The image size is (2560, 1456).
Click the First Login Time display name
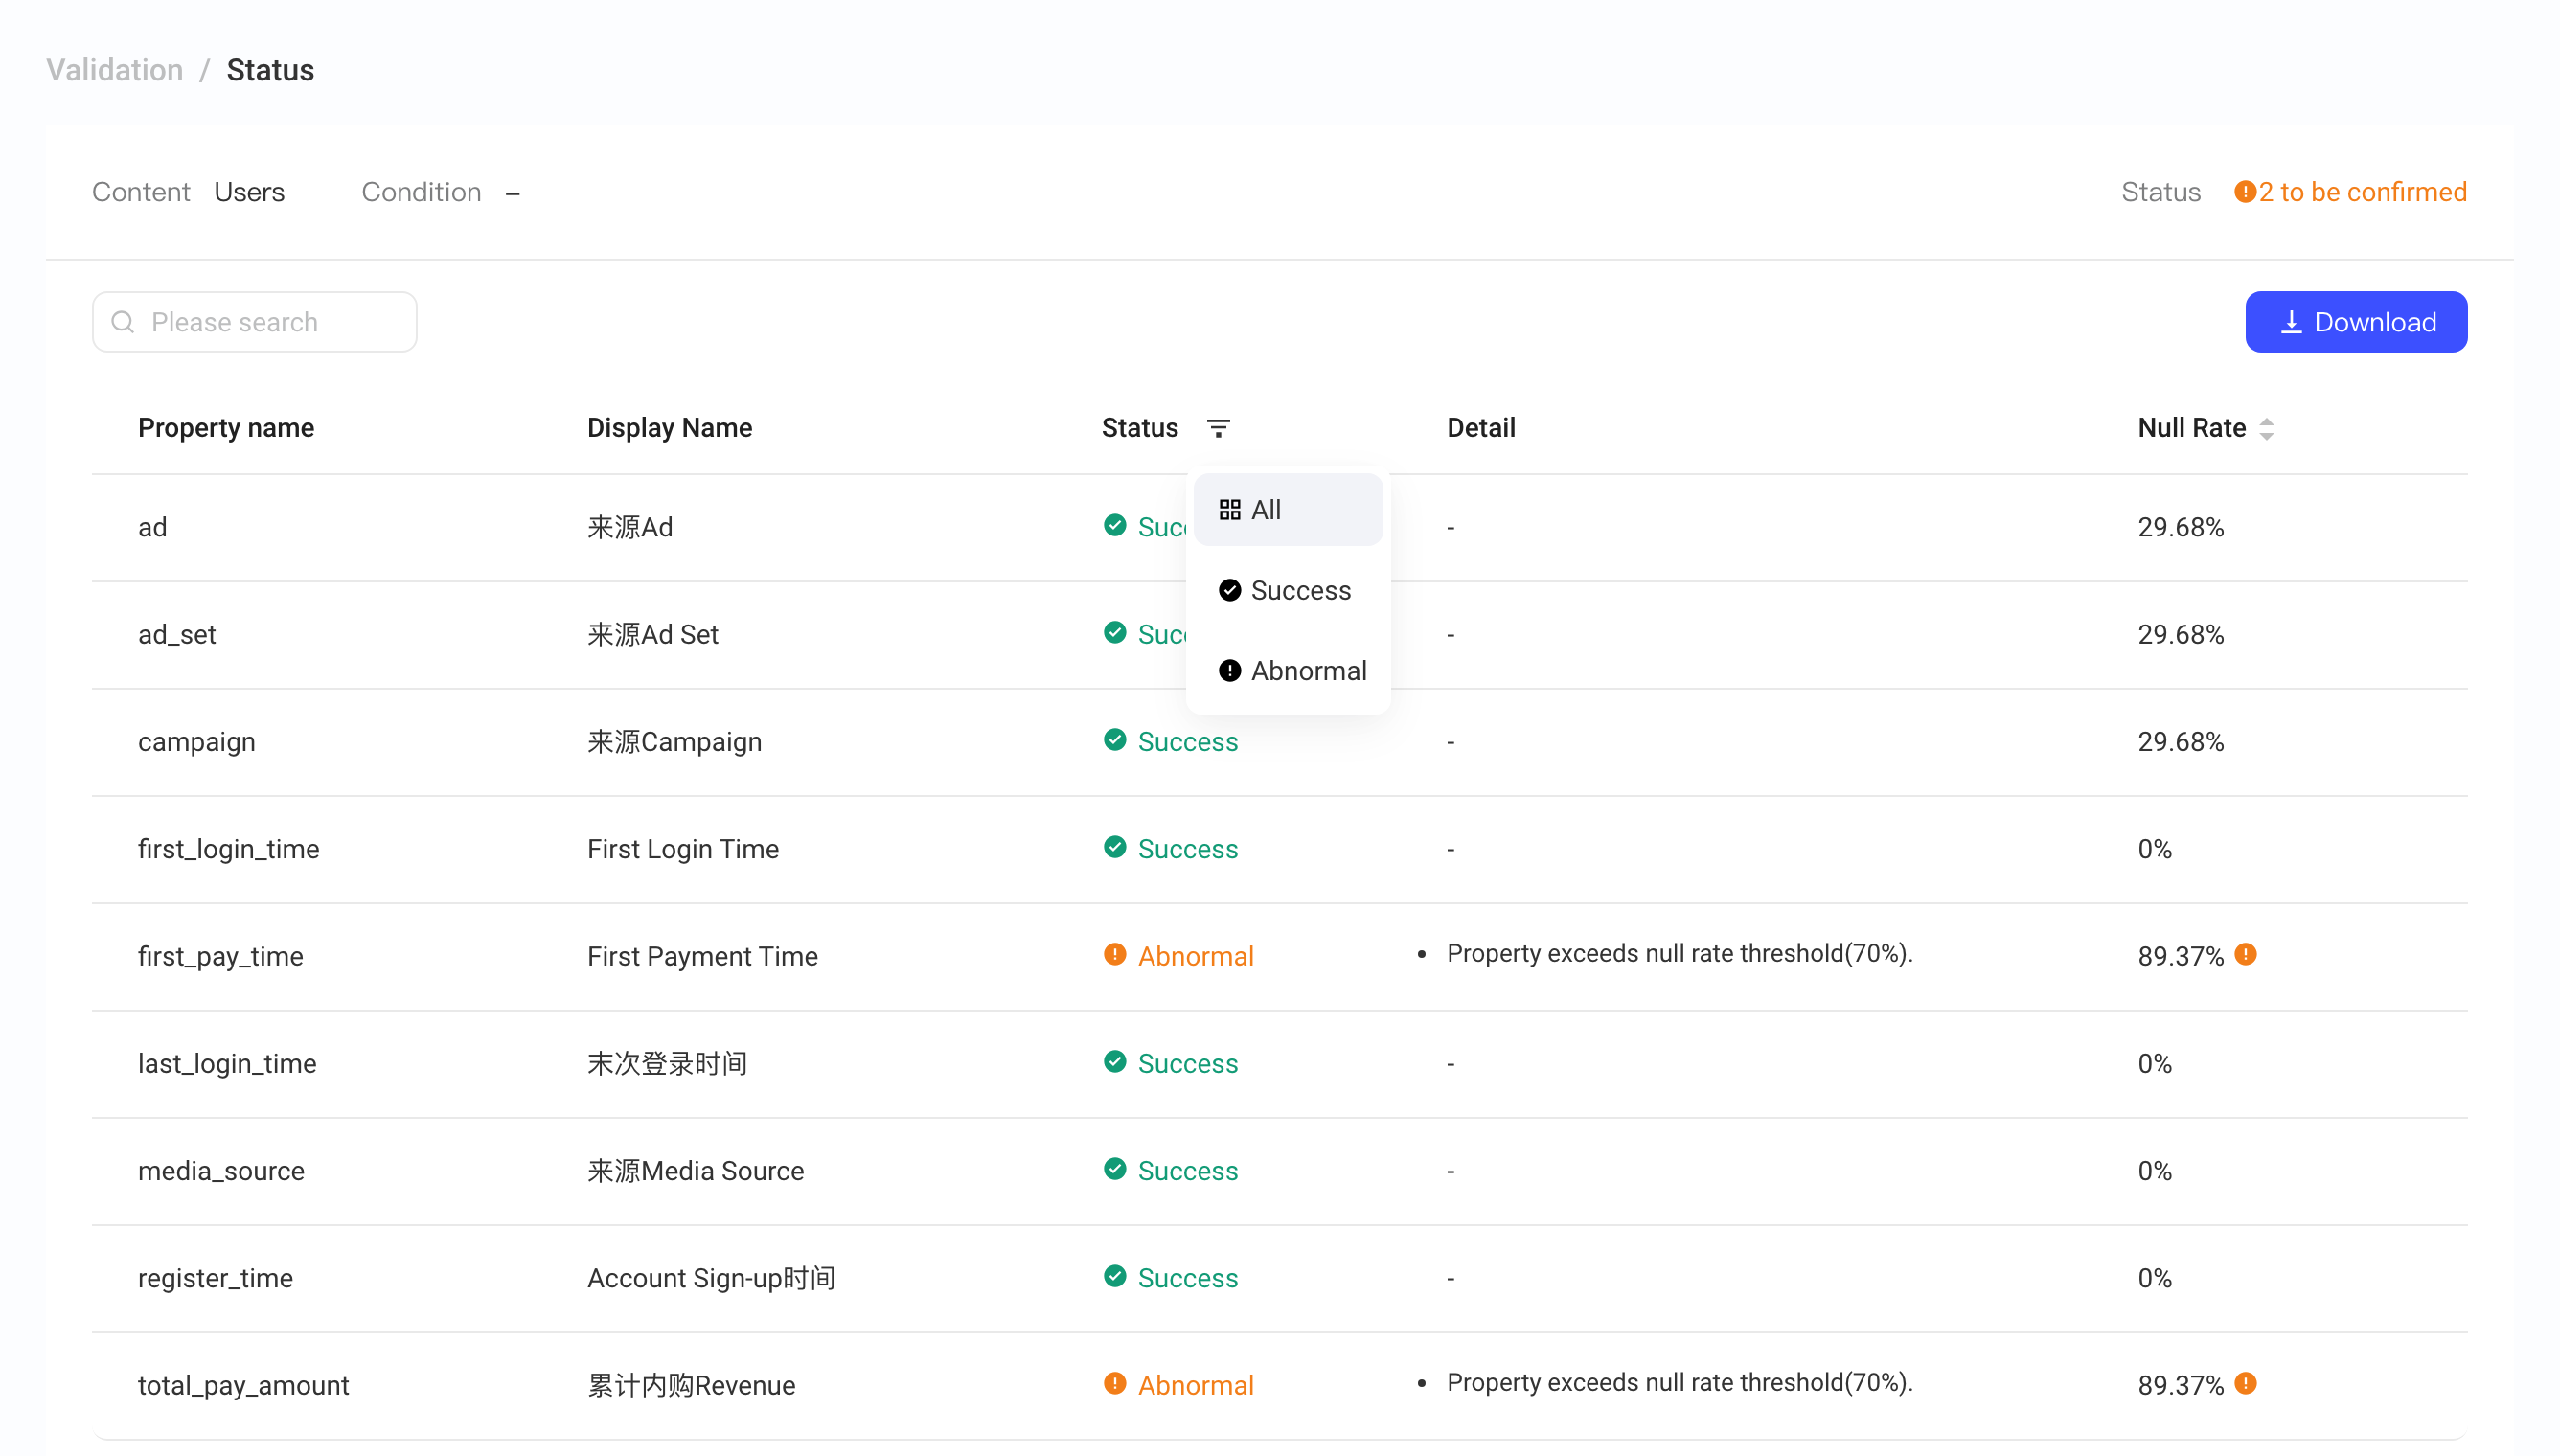683,849
